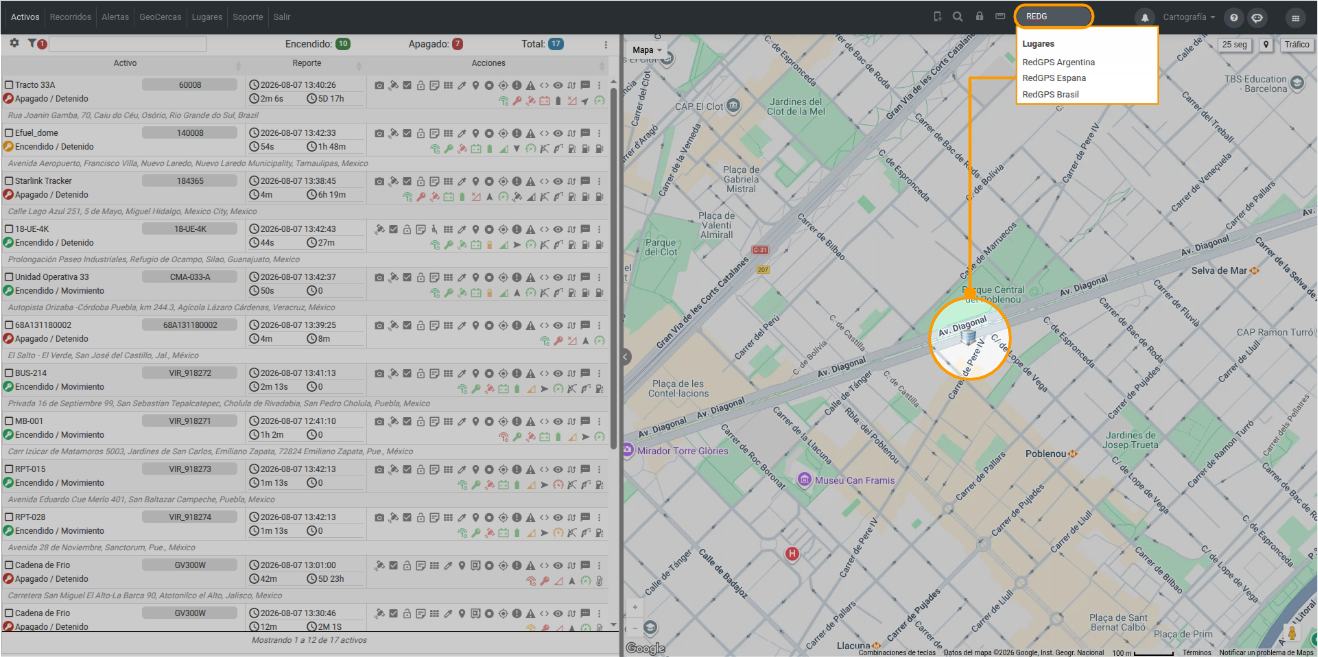Viewport: 1318px width, 657px height.
Task: Open the Recorridos menu
Action: coord(70,17)
